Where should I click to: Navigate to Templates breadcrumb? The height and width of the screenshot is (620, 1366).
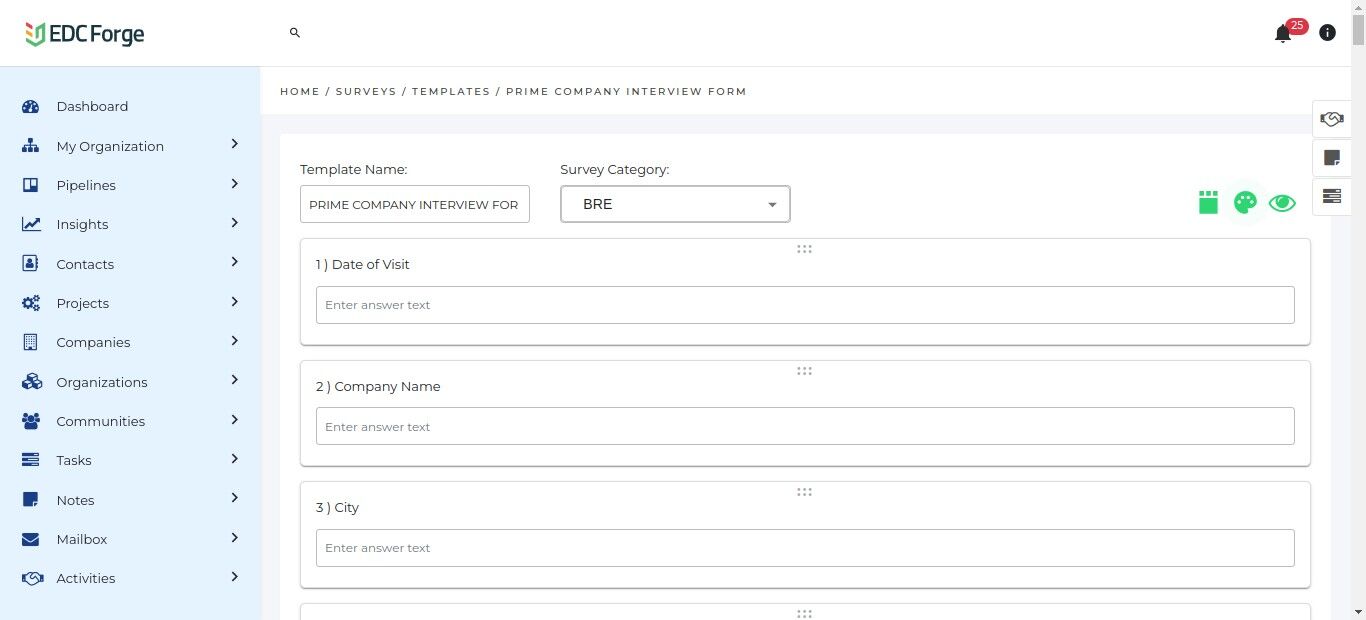[451, 91]
